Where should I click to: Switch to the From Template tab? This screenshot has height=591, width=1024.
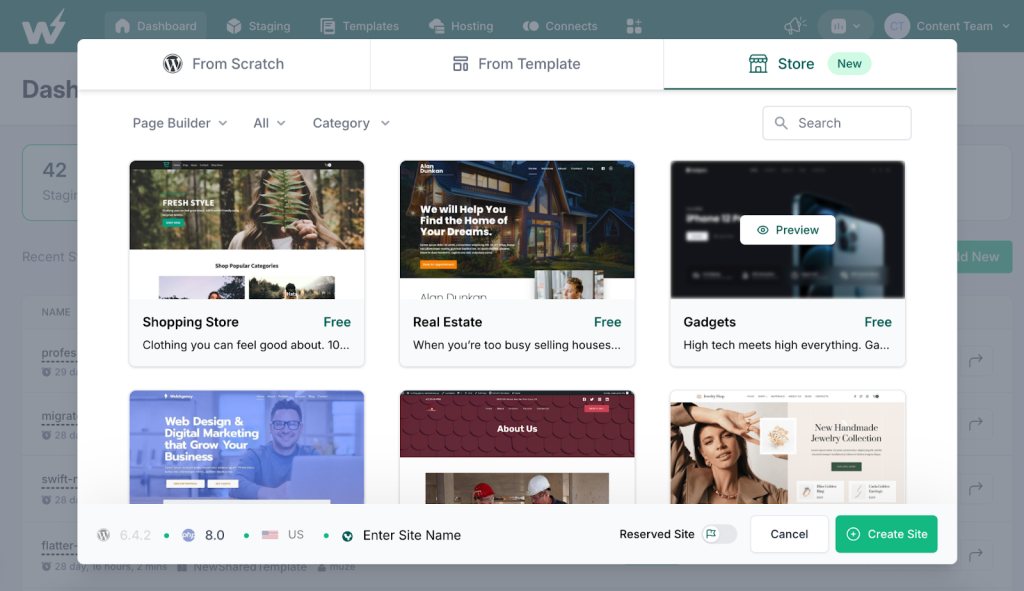coord(517,64)
